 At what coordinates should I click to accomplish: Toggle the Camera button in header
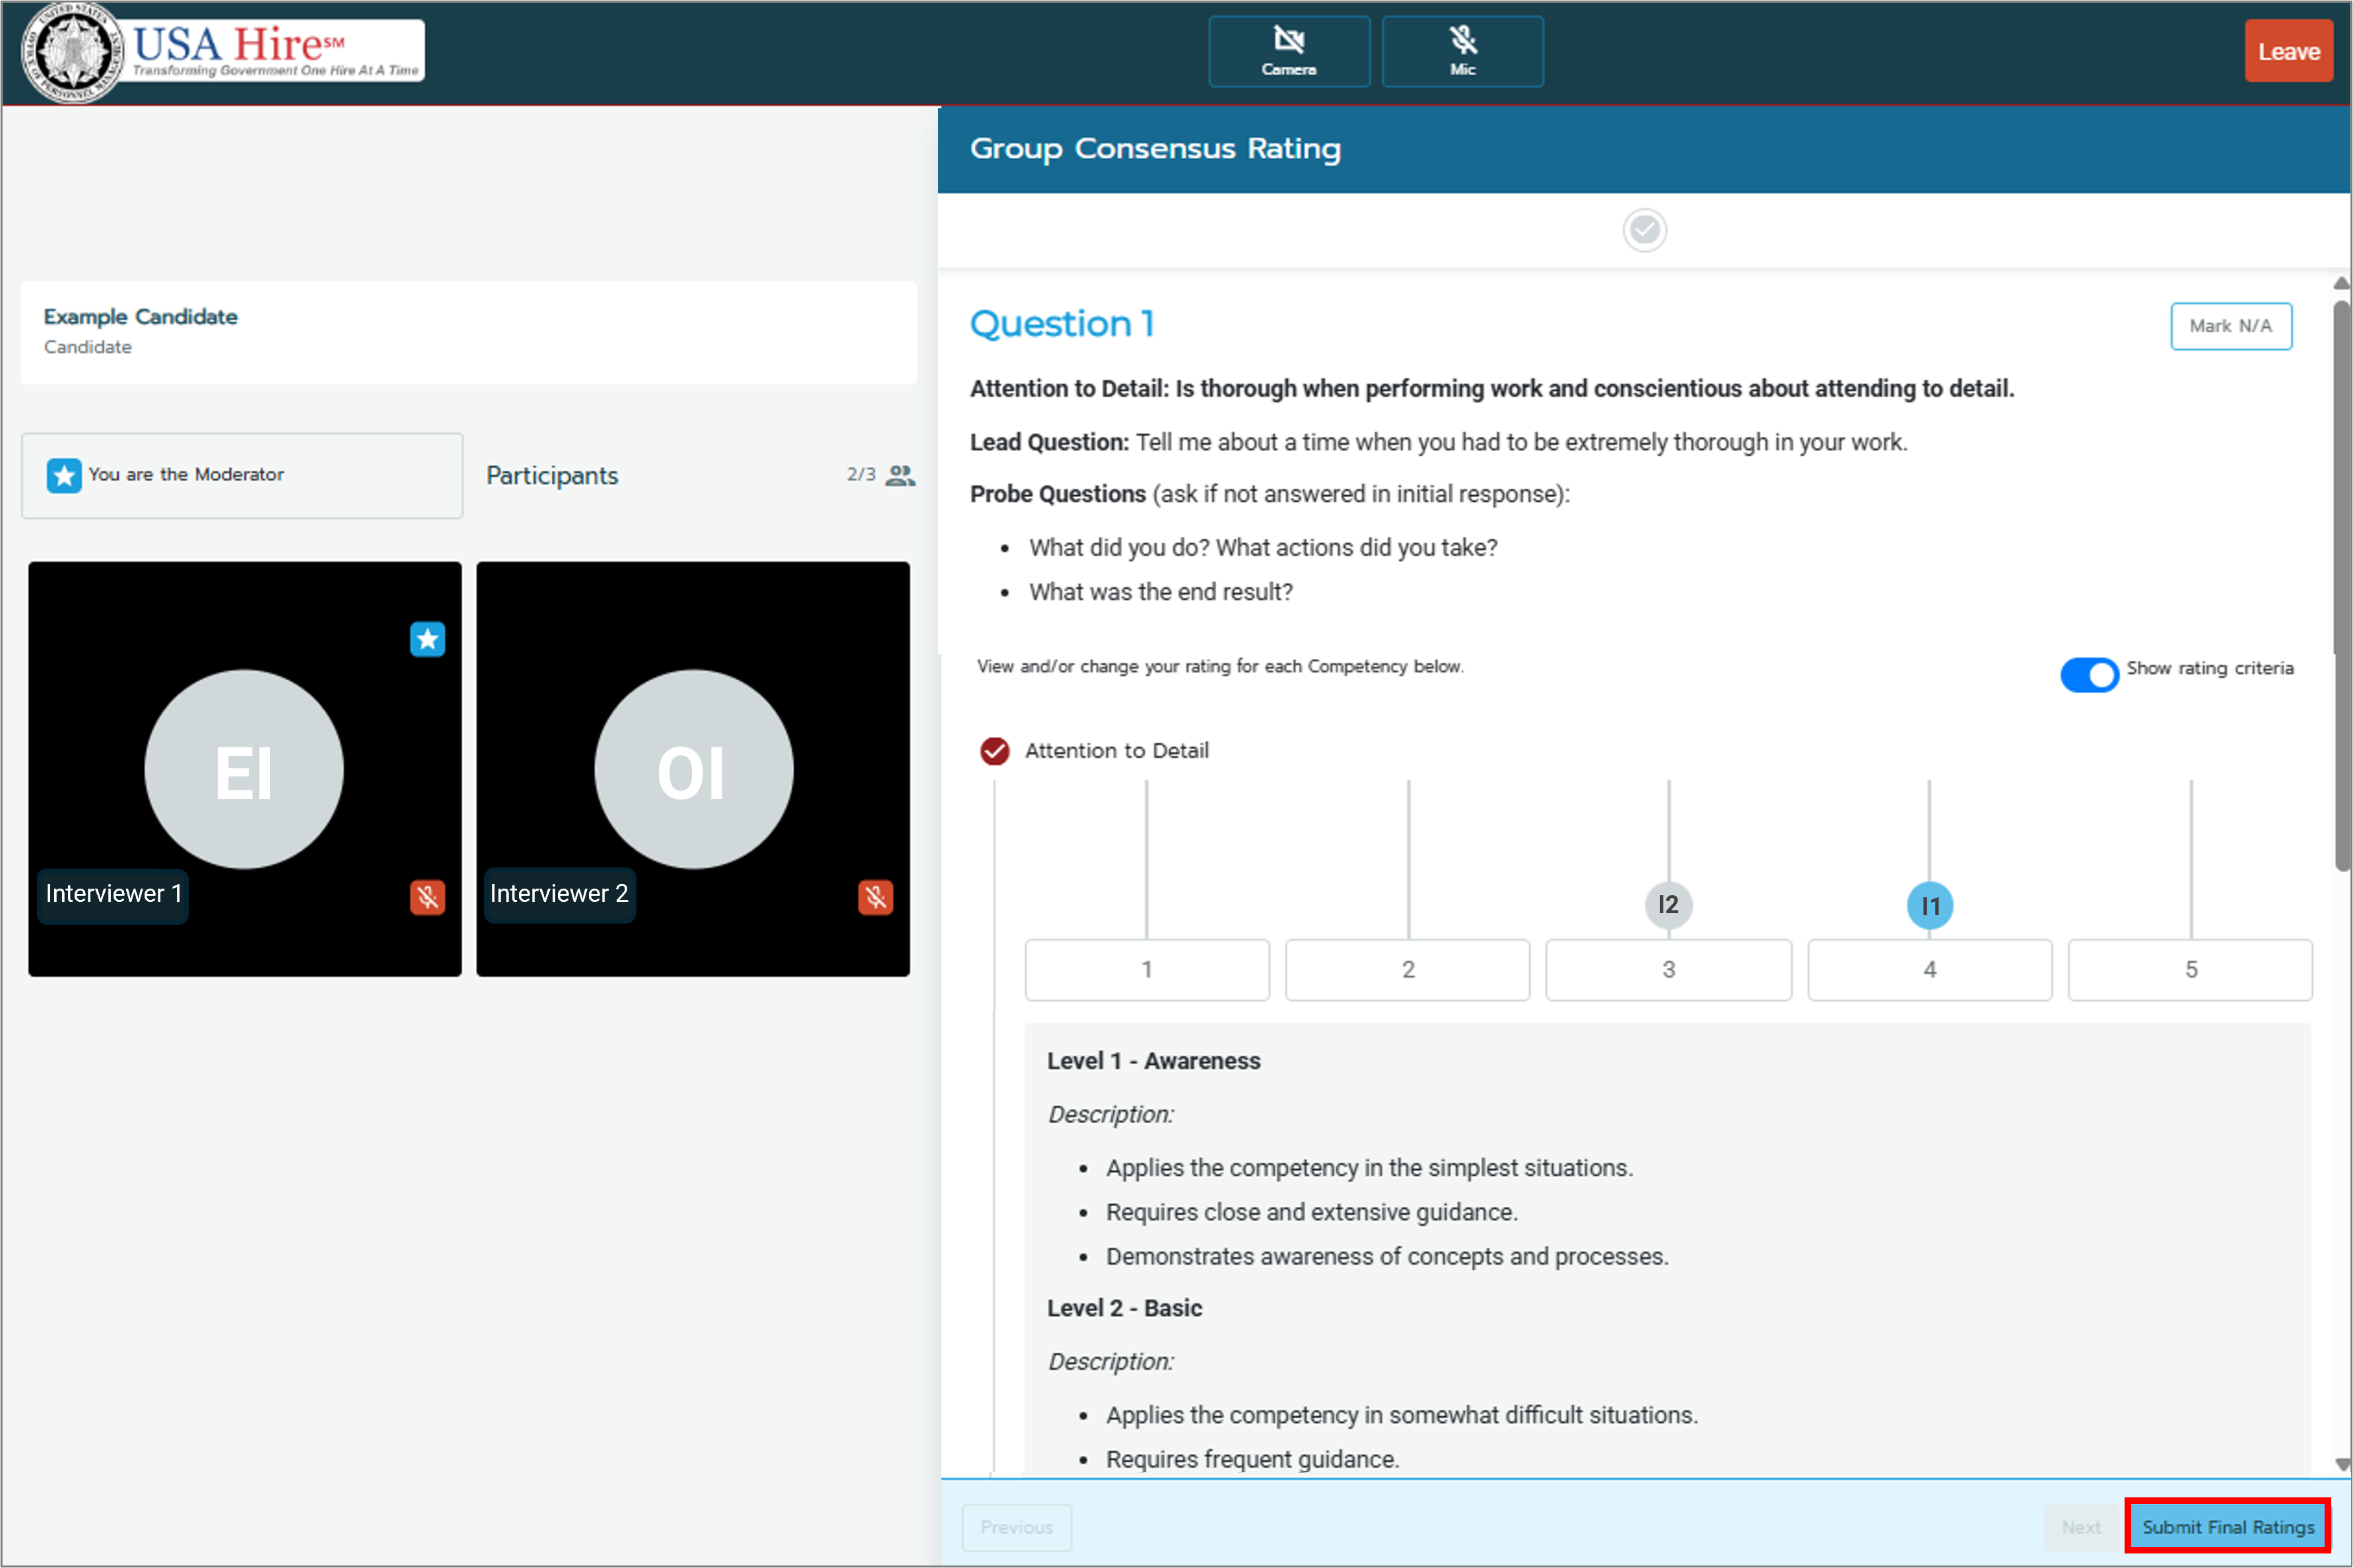pyautogui.click(x=1288, y=51)
